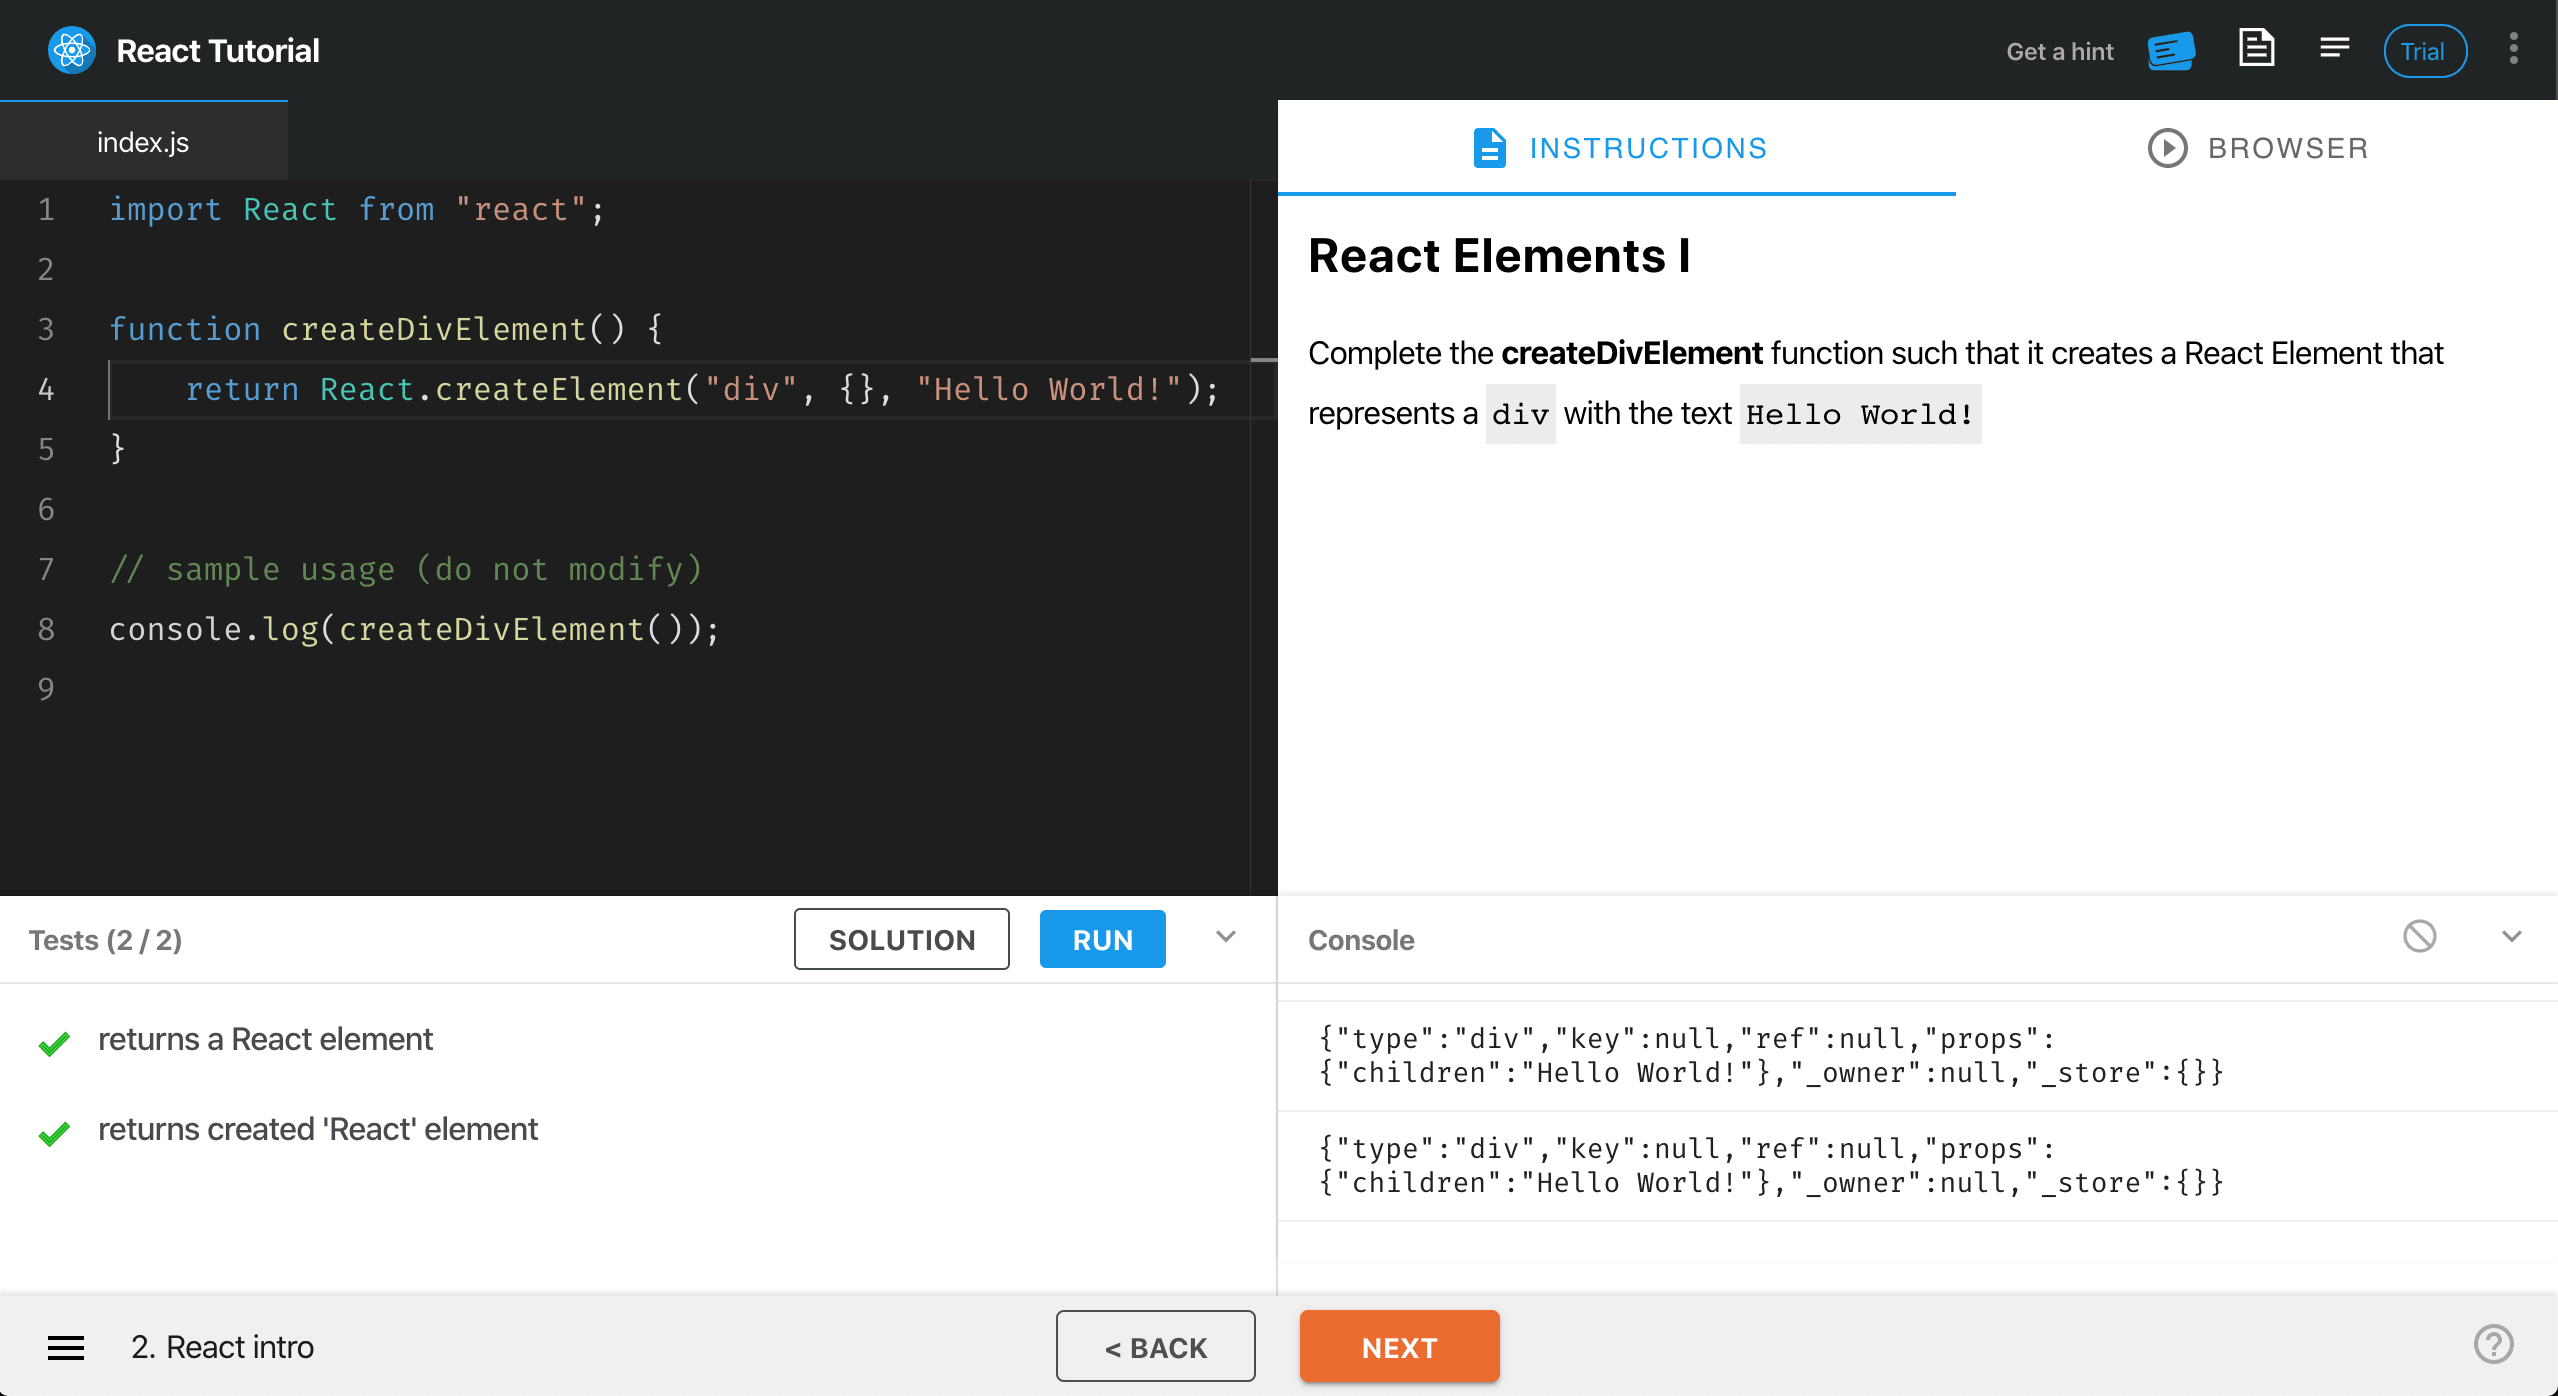Click the Browser play icon

[x=2167, y=148]
